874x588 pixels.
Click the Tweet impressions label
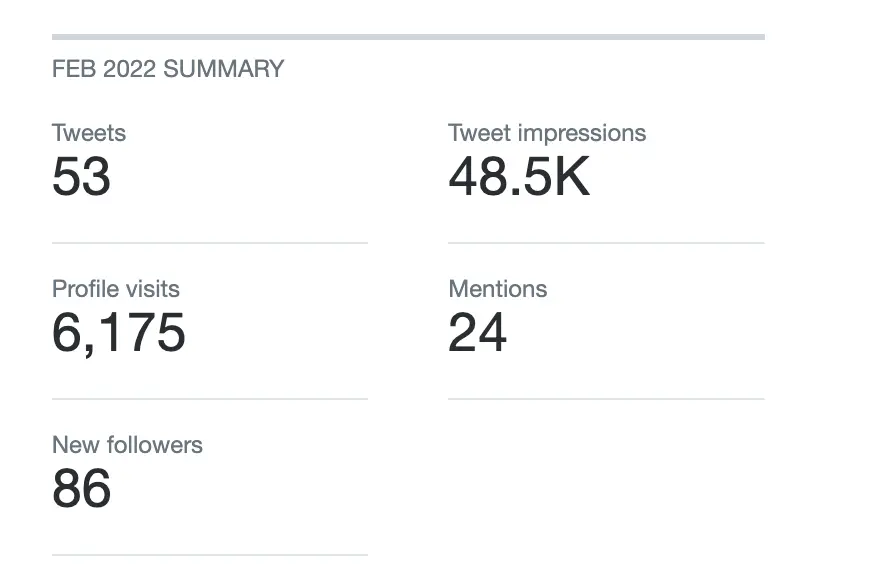tap(547, 133)
